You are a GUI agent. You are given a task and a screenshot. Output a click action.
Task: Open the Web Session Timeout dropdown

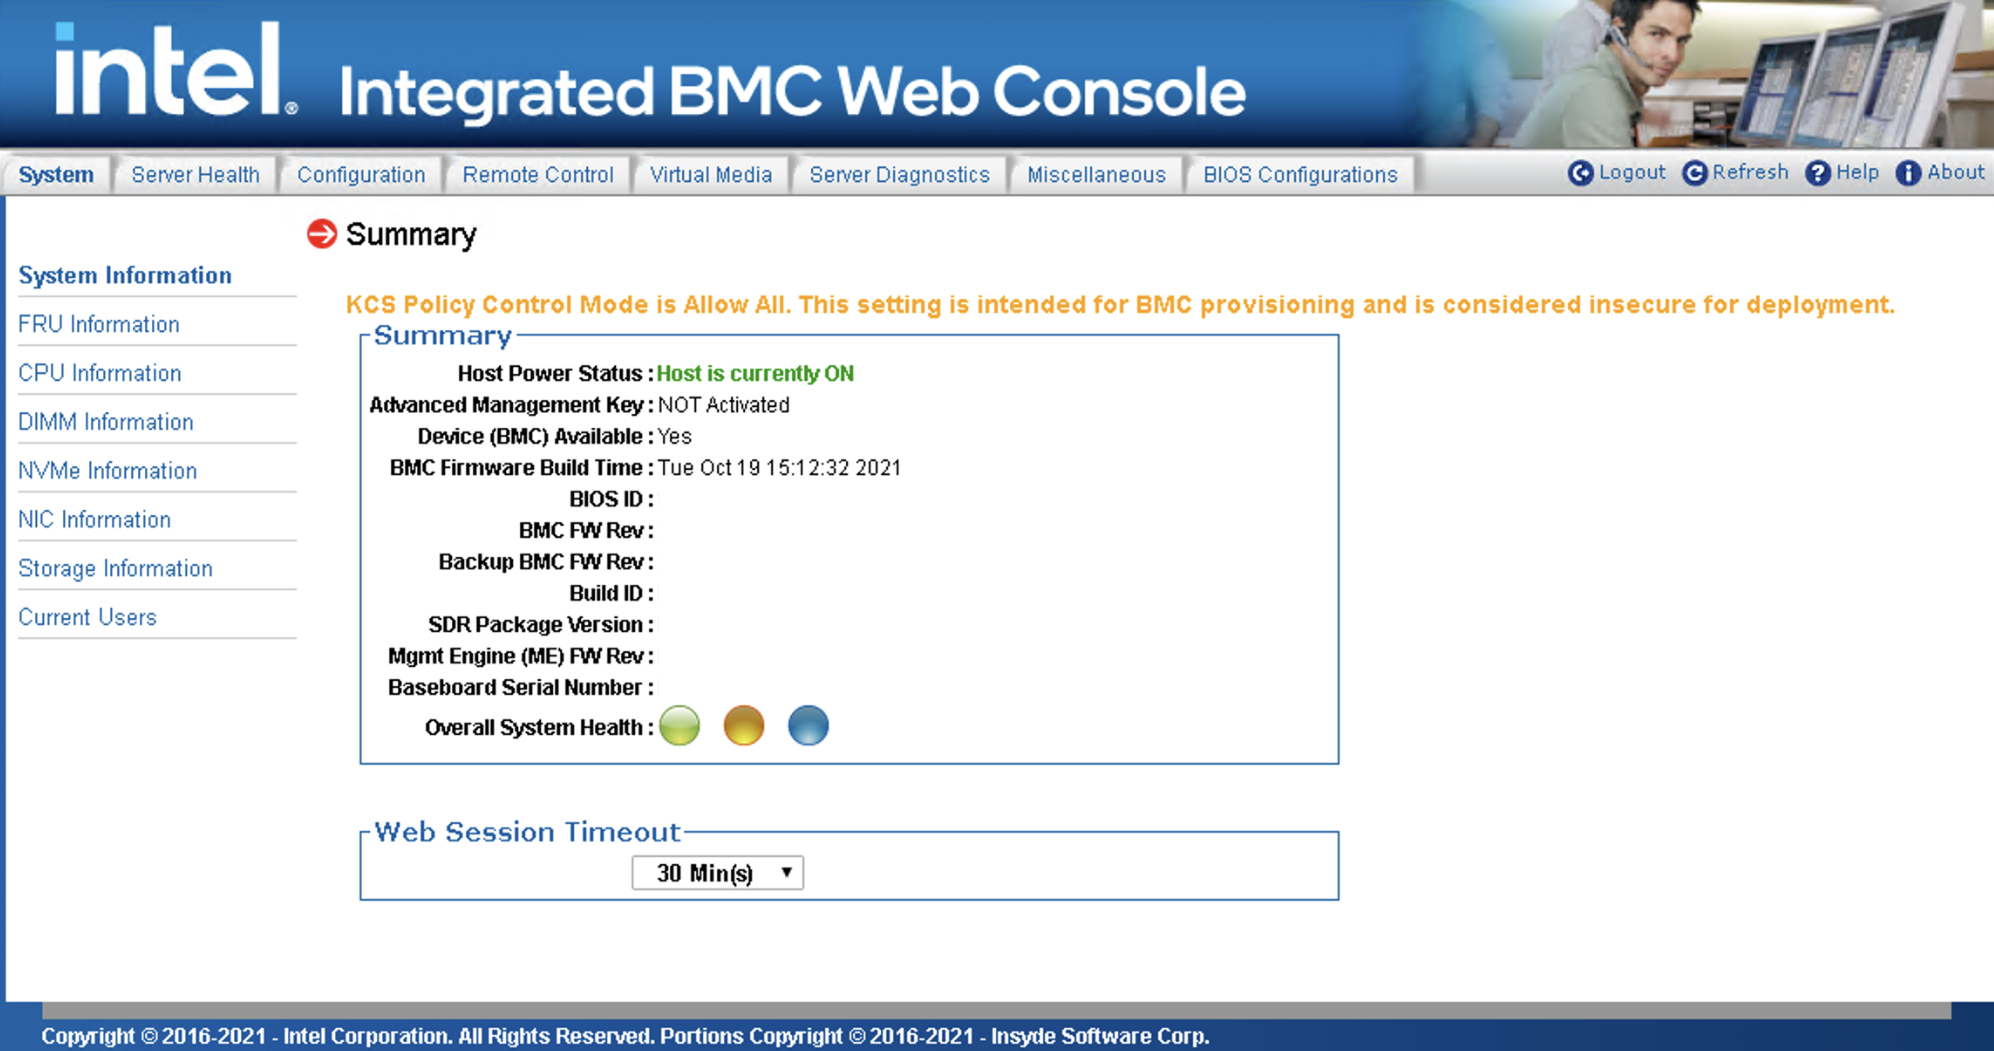(717, 873)
